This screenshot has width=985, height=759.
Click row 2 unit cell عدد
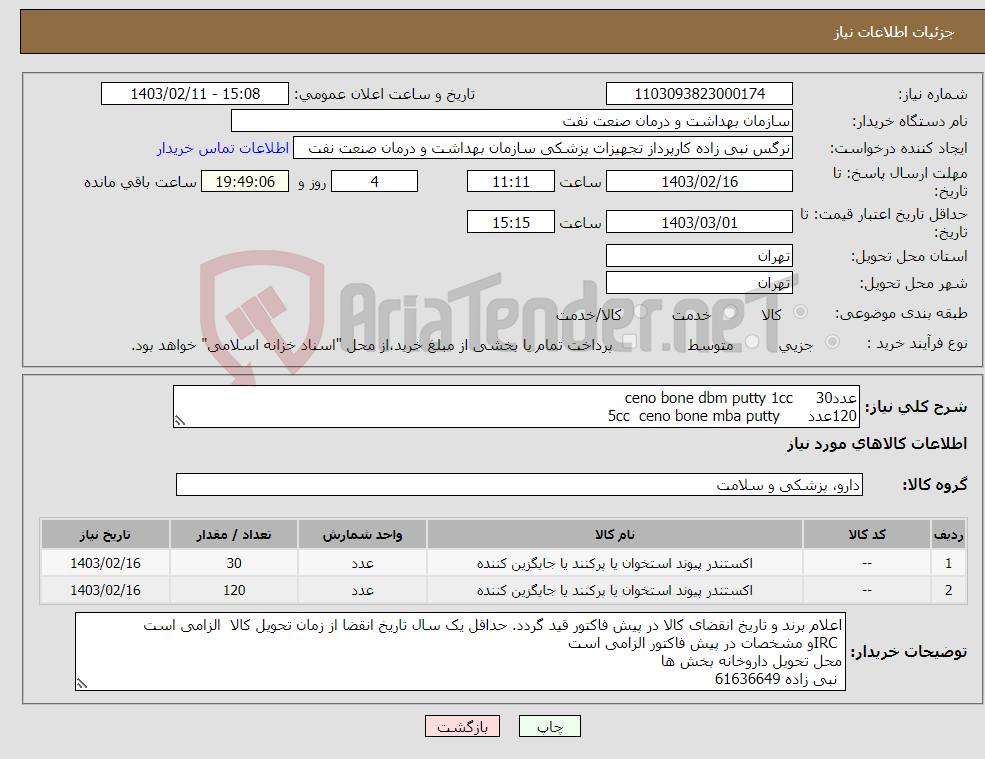pyautogui.click(x=362, y=590)
